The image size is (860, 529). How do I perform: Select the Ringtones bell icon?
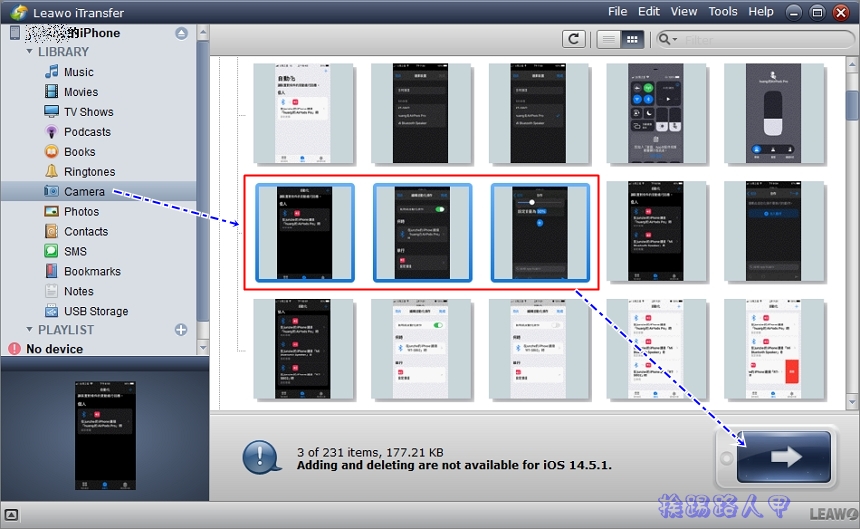coord(51,172)
